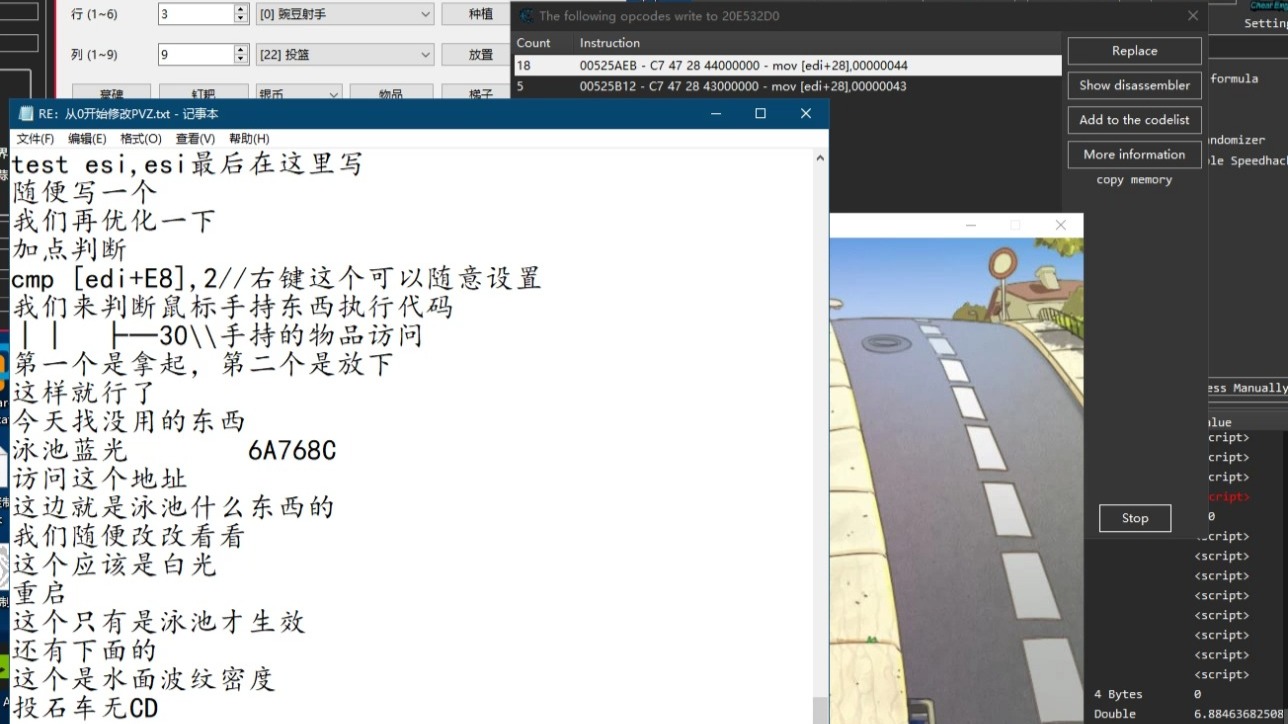1288x724 pixels.
Task: Click the Notepad vertical scrollbar thumb
Action: pos(820,709)
